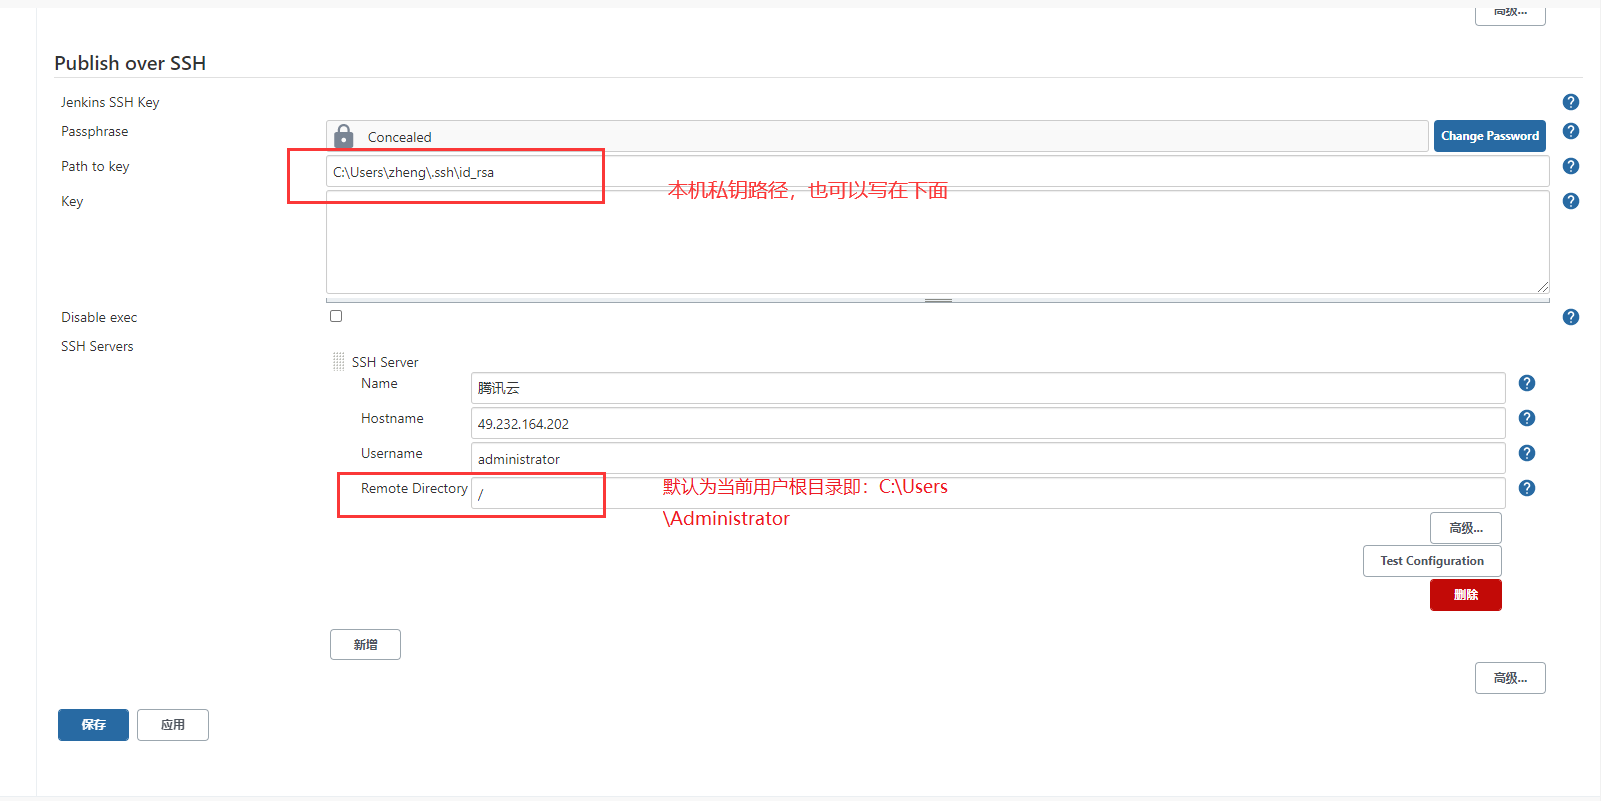Click the SSH Server section title
This screenshot has height=801, width=1601.
[x=385, y=362]
